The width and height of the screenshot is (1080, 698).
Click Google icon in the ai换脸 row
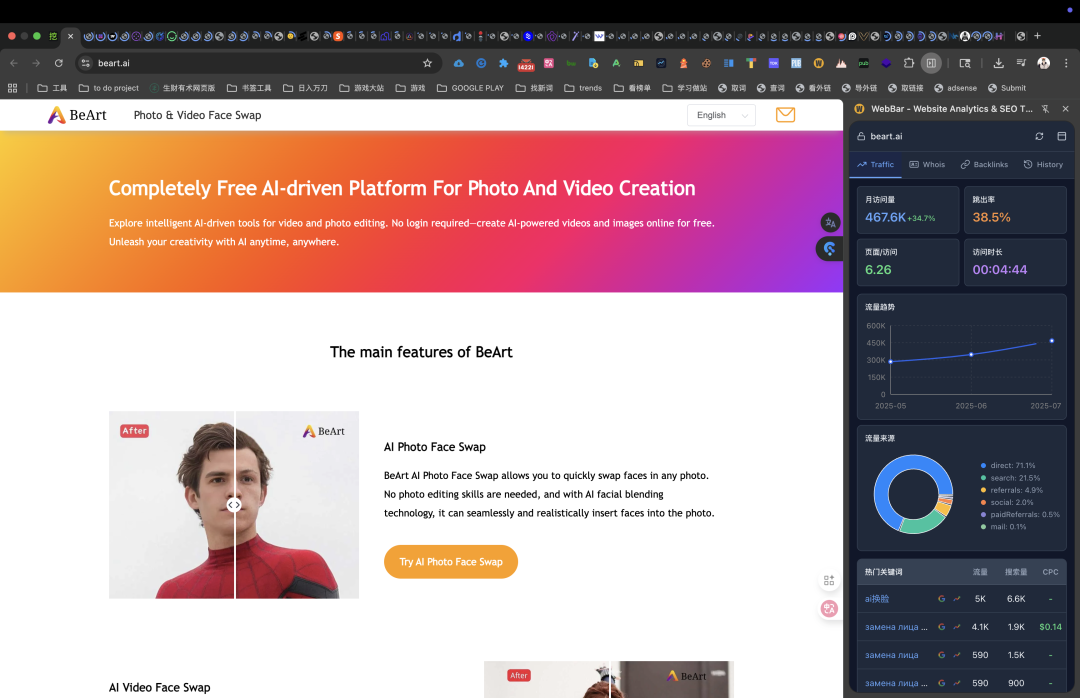coord(942,599)
